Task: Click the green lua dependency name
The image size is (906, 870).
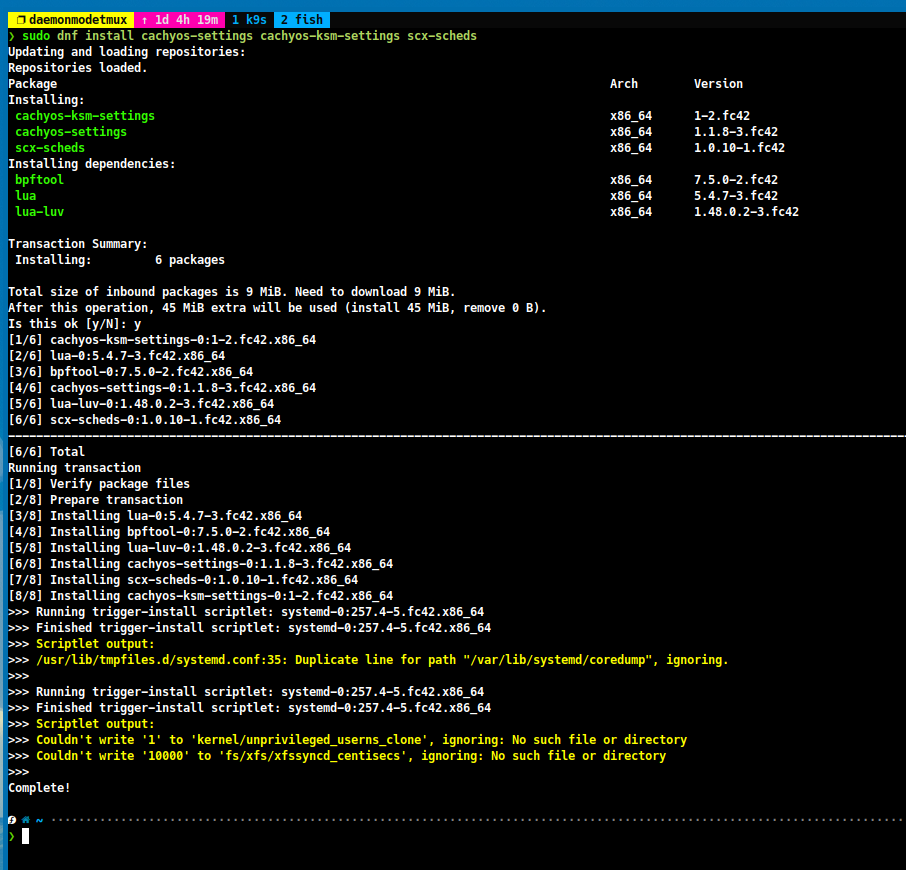Action: pos(25,196)
